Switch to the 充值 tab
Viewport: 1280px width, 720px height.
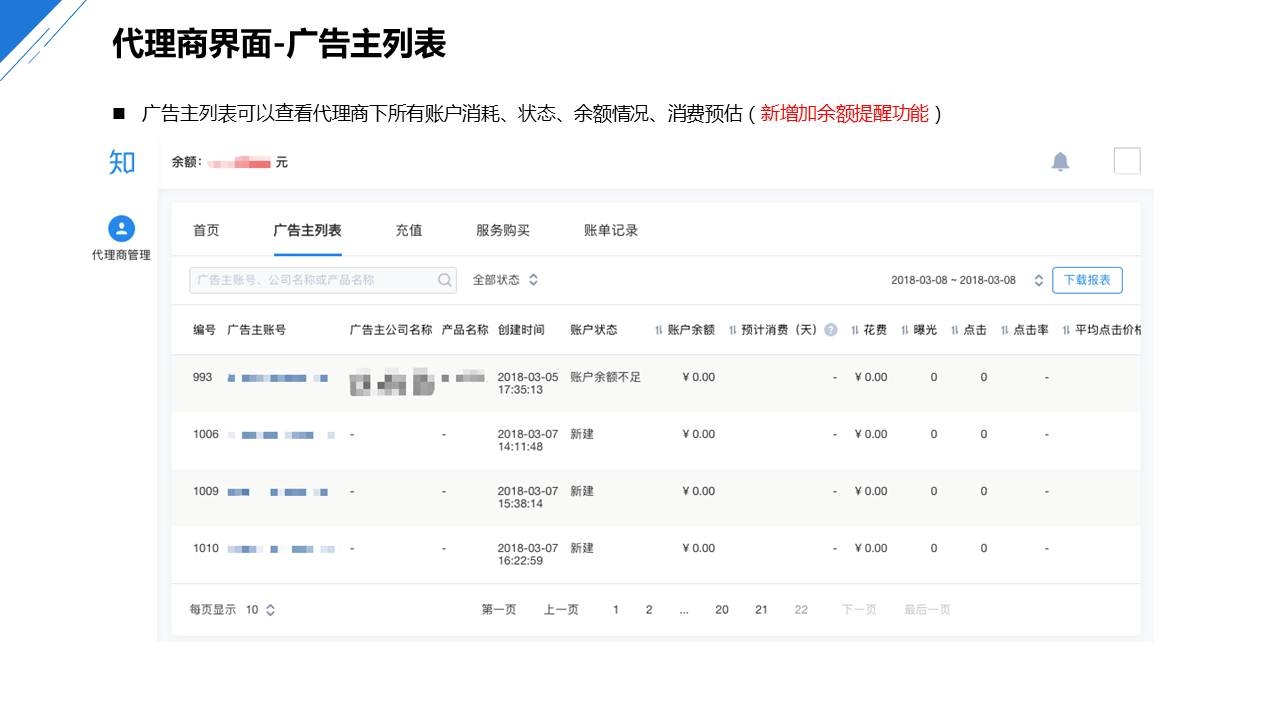(x=409, y=231)
